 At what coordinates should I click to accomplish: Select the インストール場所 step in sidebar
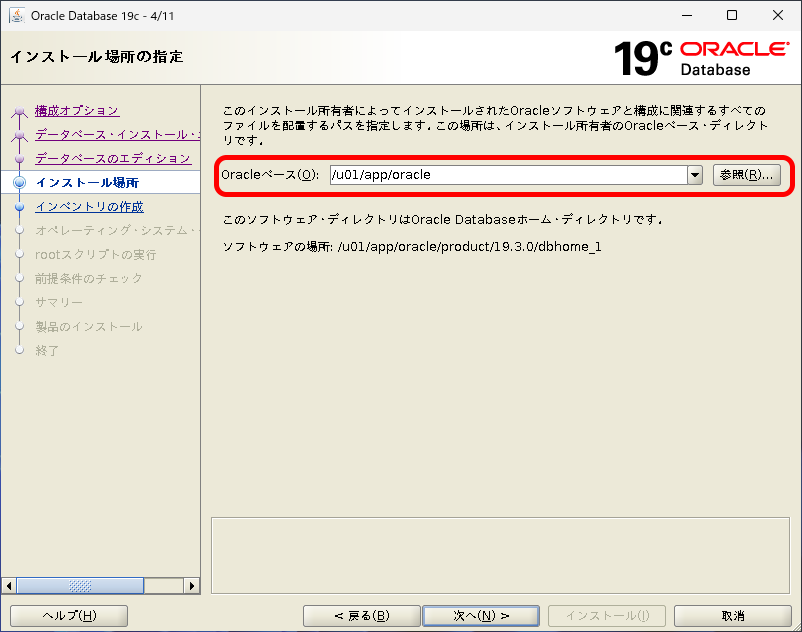tap(87, 183)
